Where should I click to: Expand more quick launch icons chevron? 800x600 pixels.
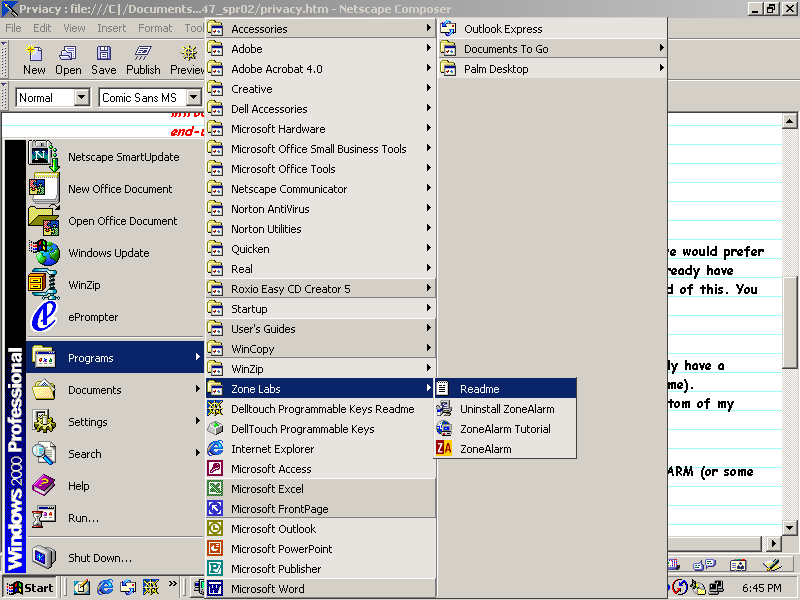(x=172, y=584)
